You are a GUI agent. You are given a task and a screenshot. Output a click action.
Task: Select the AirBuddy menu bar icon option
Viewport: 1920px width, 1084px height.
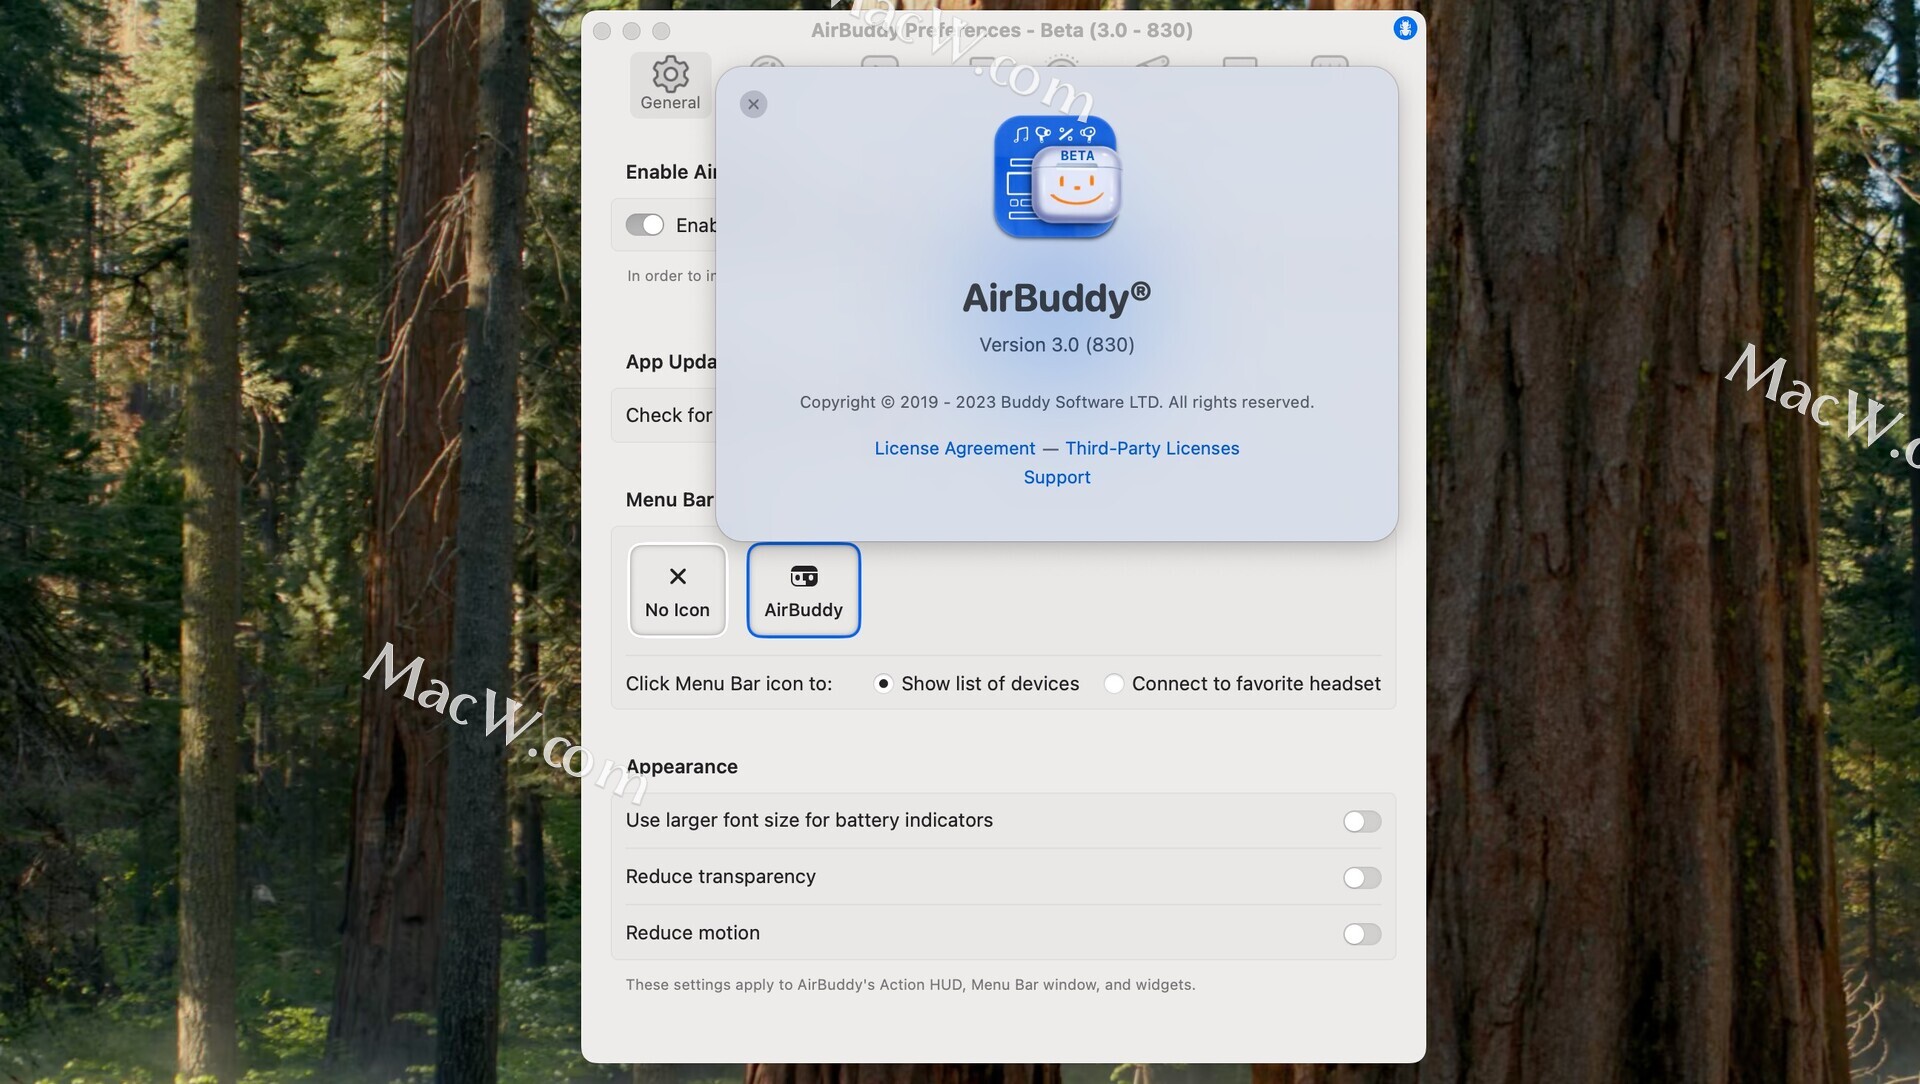803,590
